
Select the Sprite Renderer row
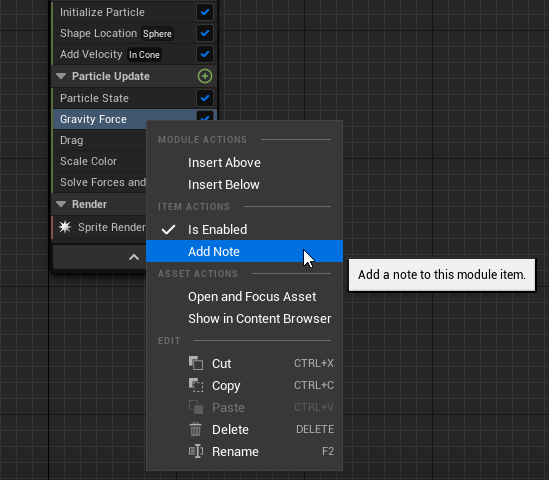tap(99, 227)
